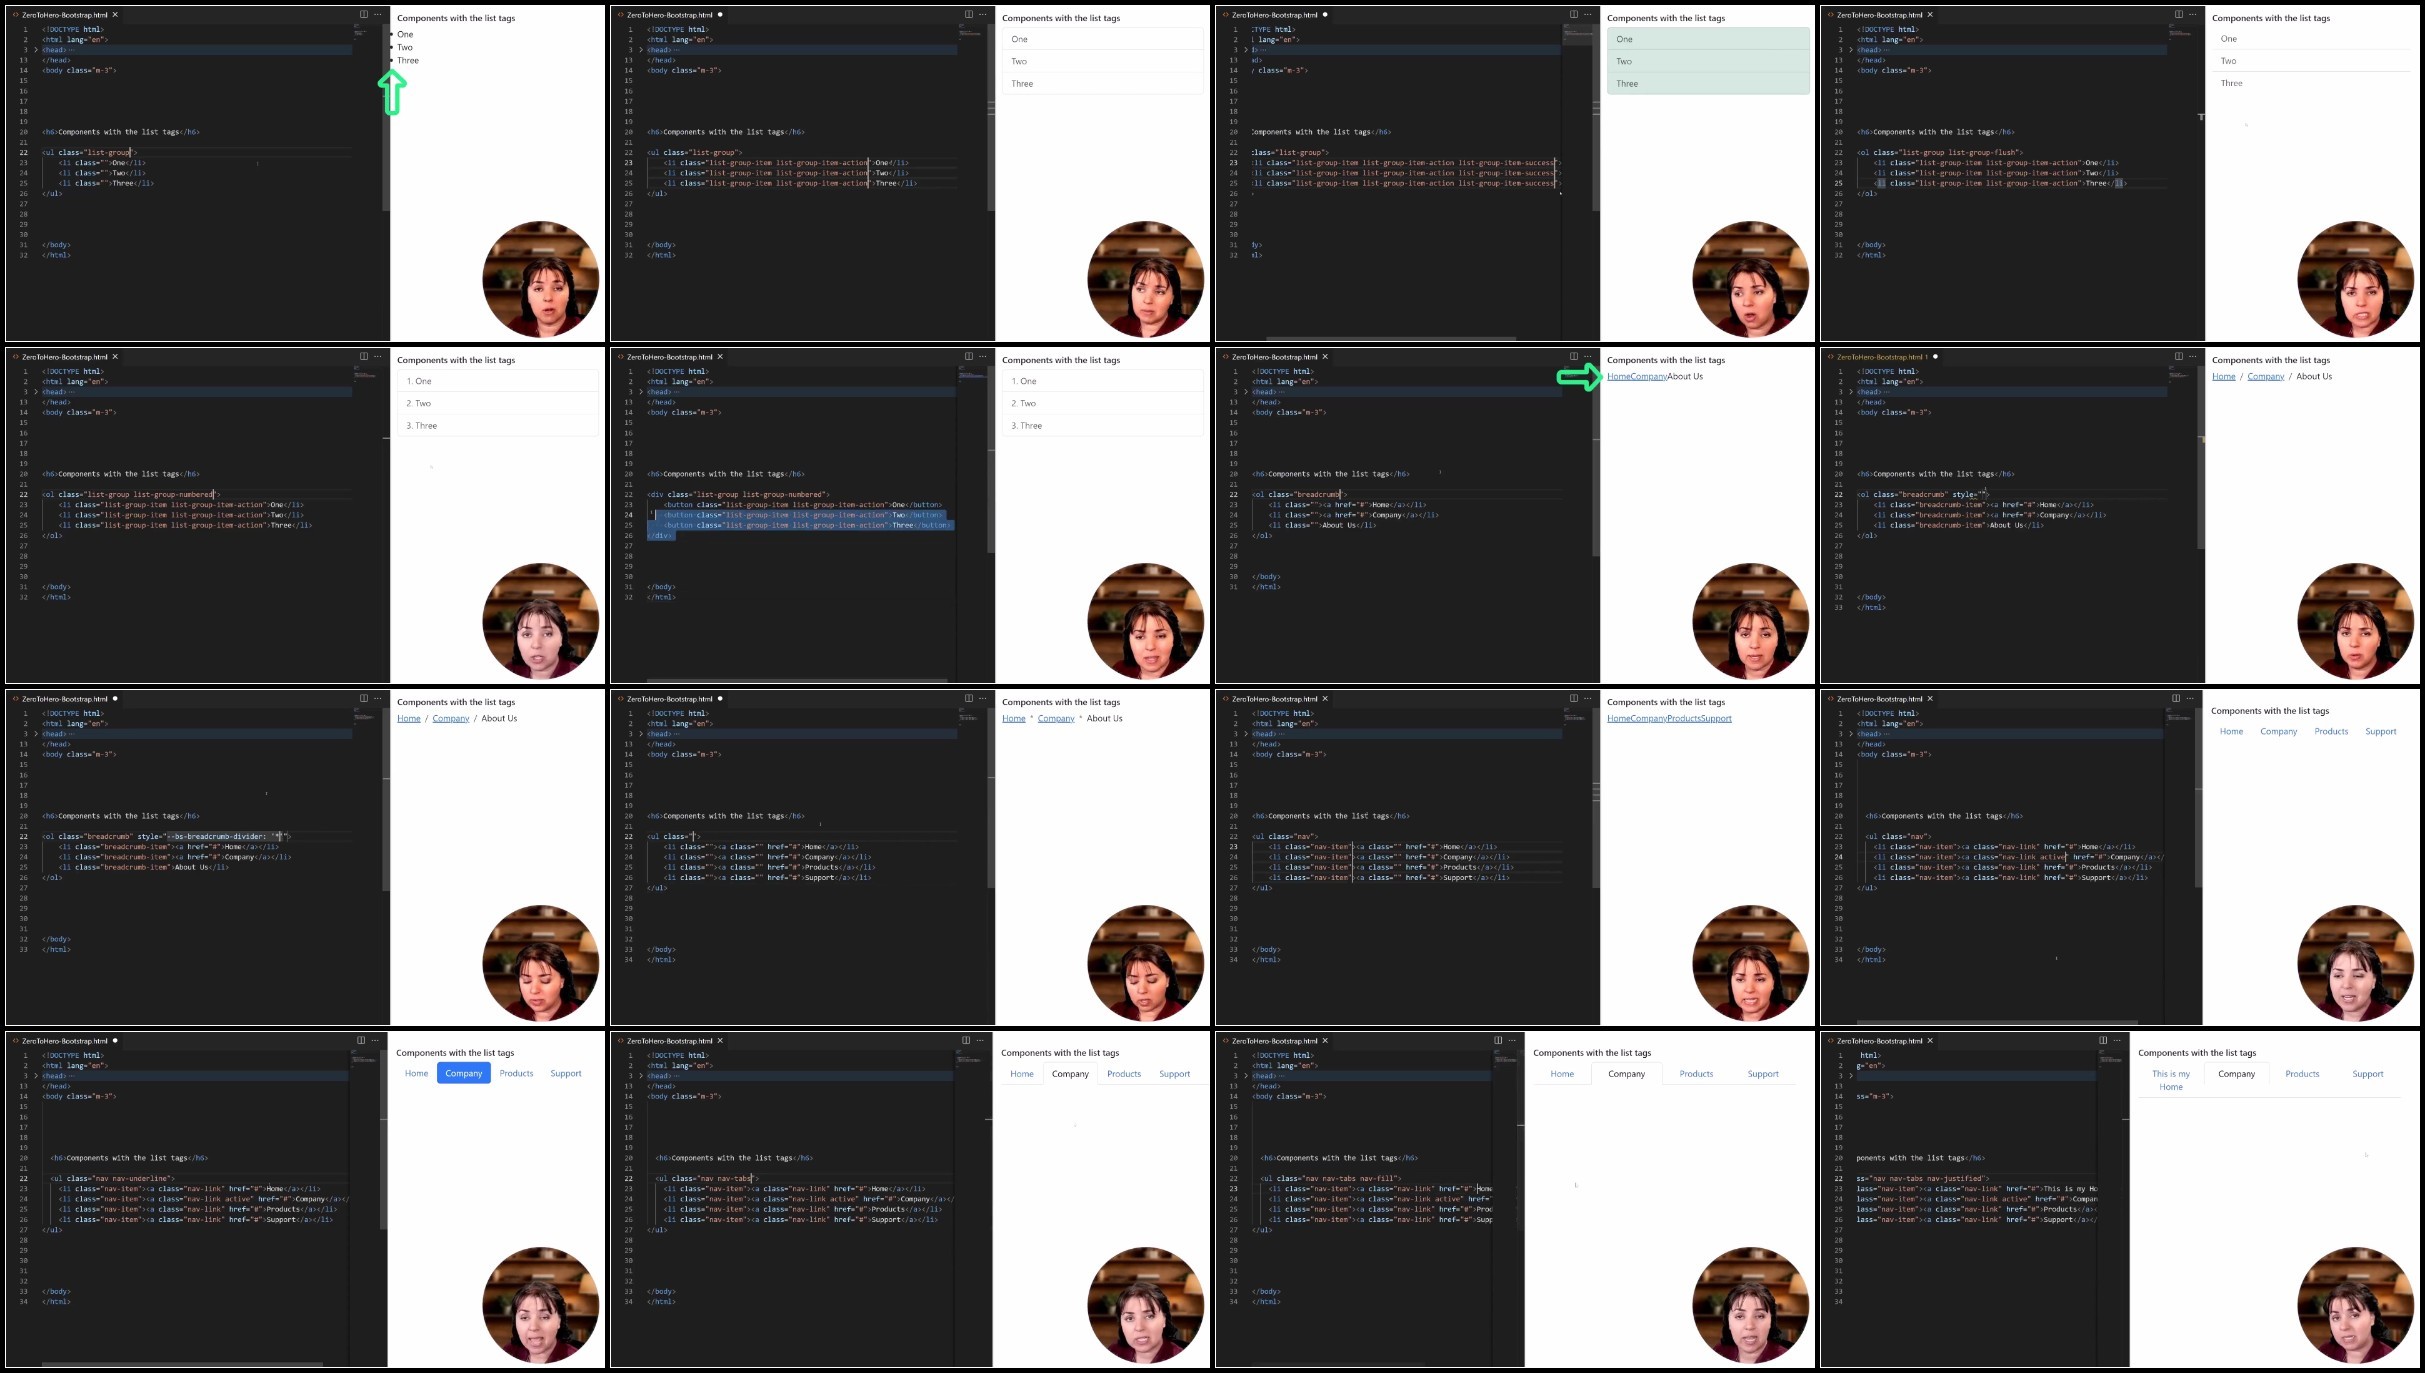This screenshot has height=1373, width=2425.
Task: Open more actions in list-group-flush frame
Action: [x=2192, y=15]
